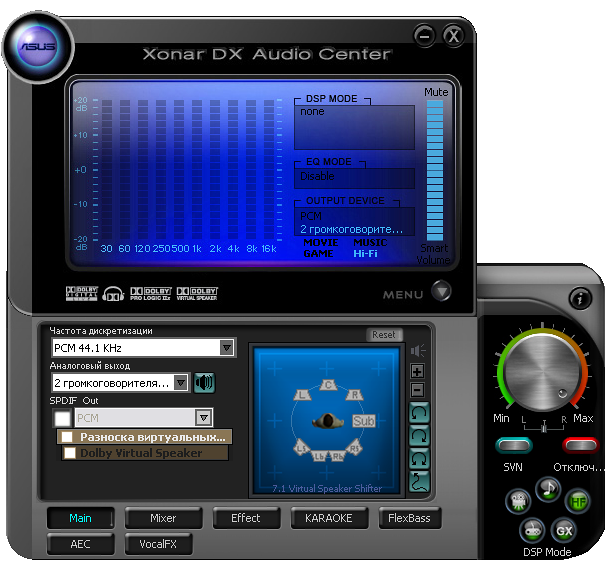The height and width of the screenshot is (569, 606).
Task: Check the Разноска виртуальных checkbox
Action: [67, 437]
